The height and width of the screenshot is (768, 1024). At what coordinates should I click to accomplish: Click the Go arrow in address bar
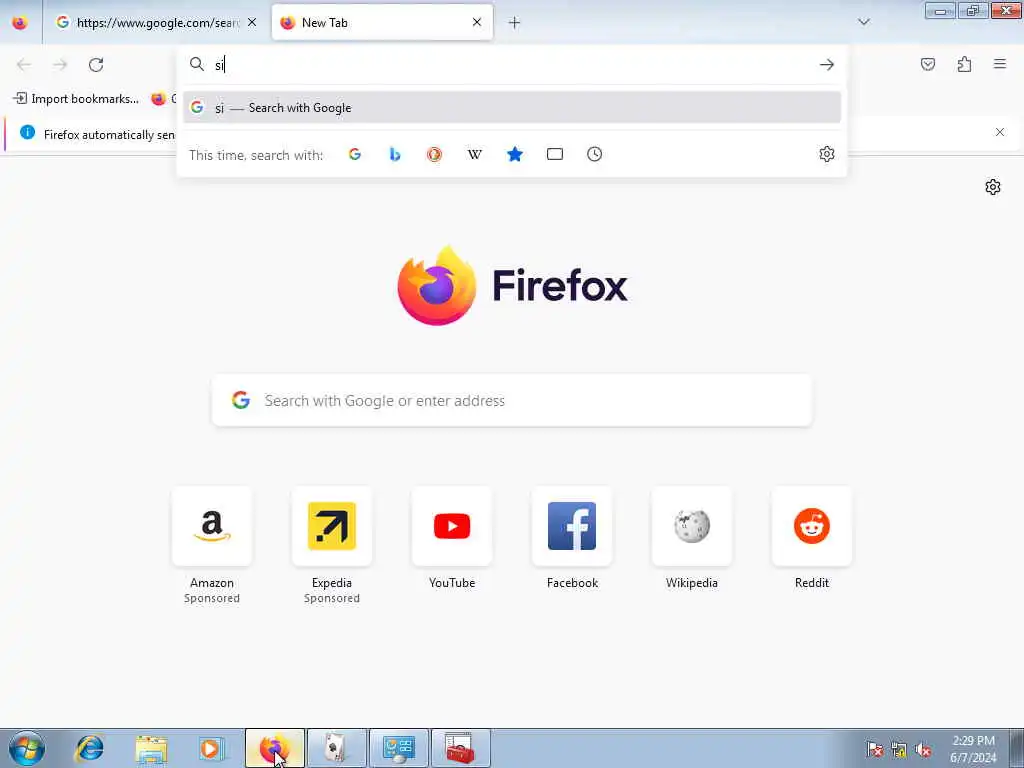click(827, 65)
